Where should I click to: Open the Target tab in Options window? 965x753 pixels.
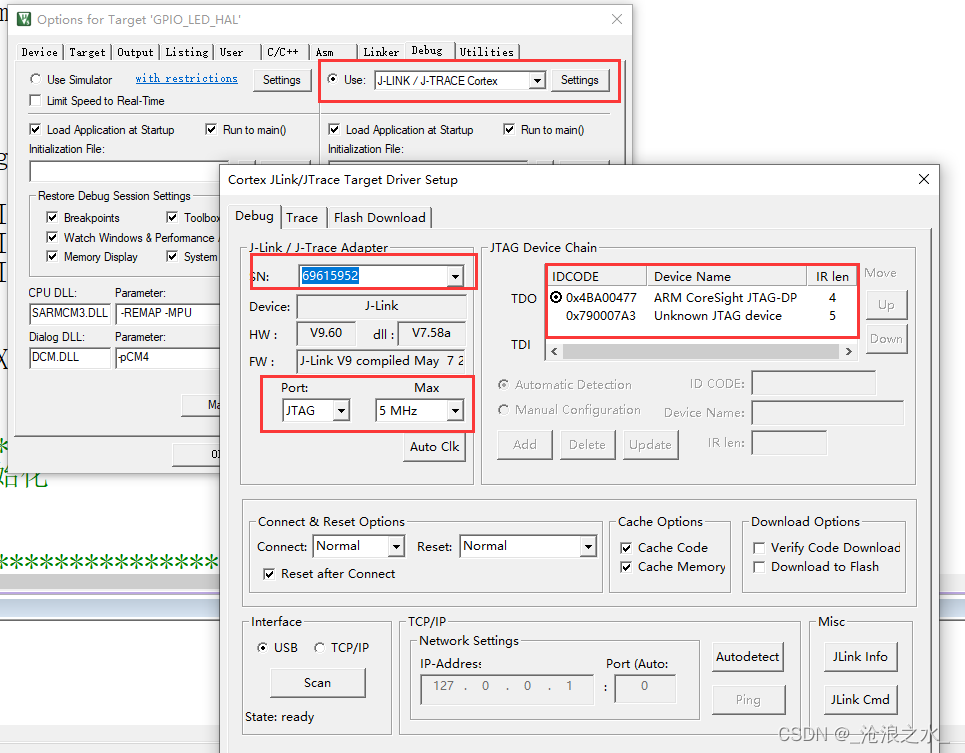click(x=87, y=52)
